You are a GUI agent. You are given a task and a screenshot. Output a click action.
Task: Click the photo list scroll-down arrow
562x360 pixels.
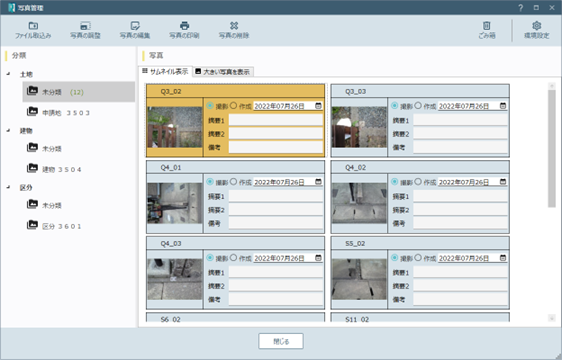[552, 318]
